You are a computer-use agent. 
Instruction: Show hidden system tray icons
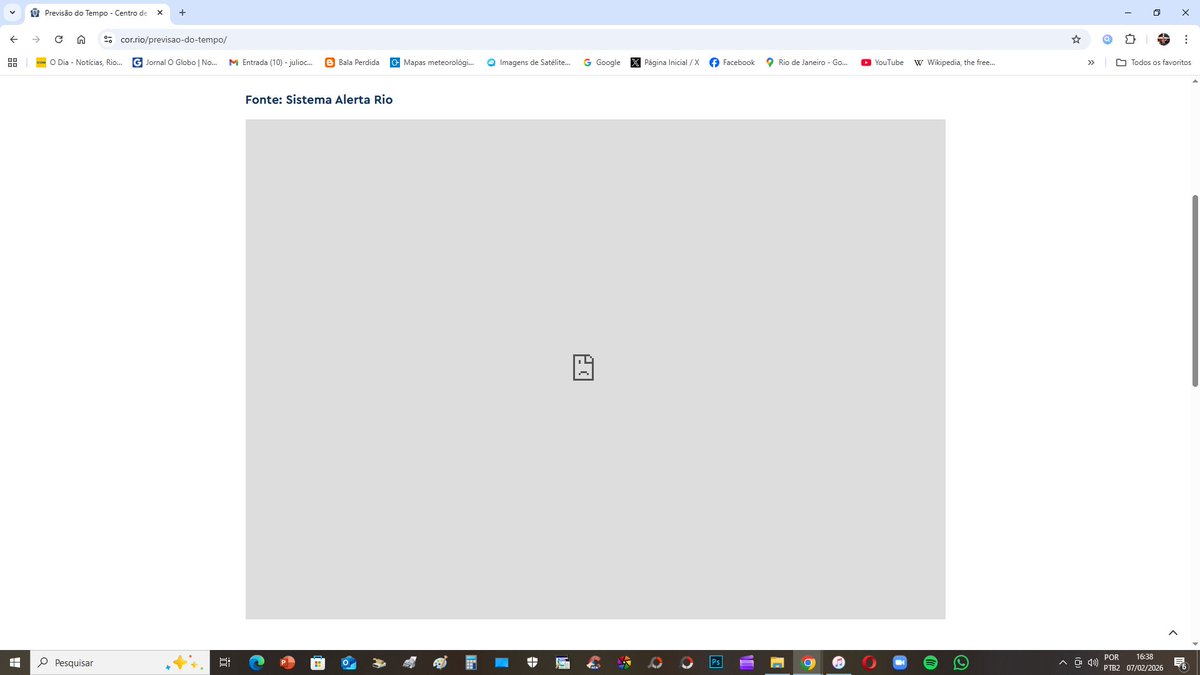point(1062,662)
